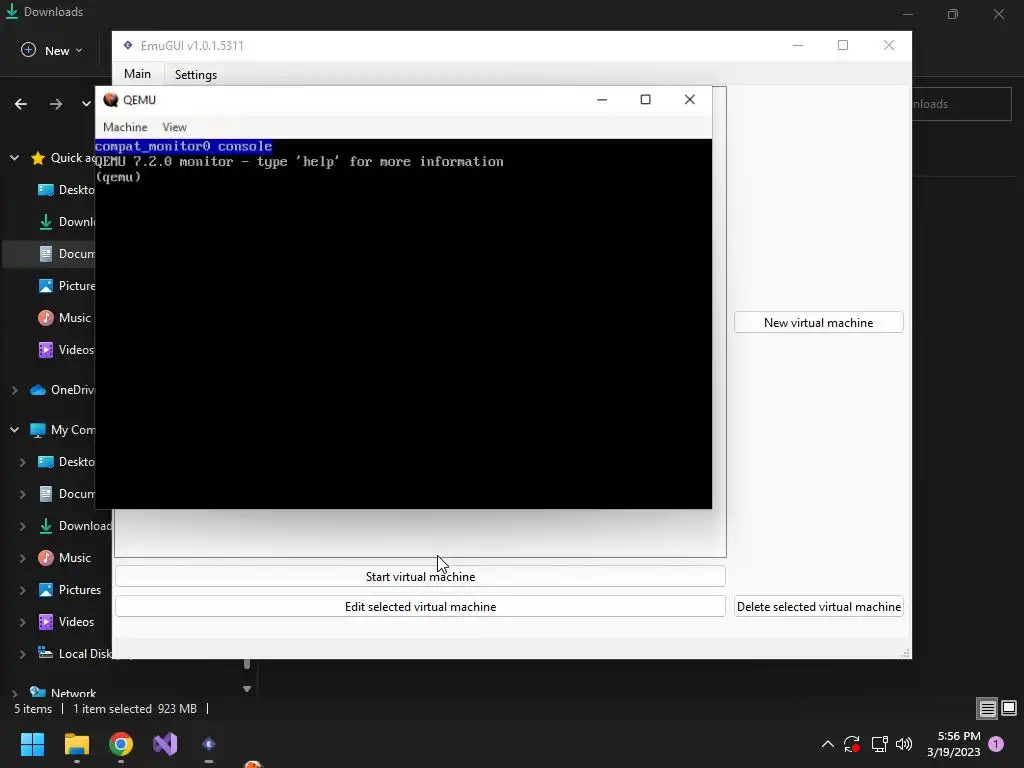Click the volume speaker tray icon
The height and width of the screenshot is (768, 1024).
(904, 744)
